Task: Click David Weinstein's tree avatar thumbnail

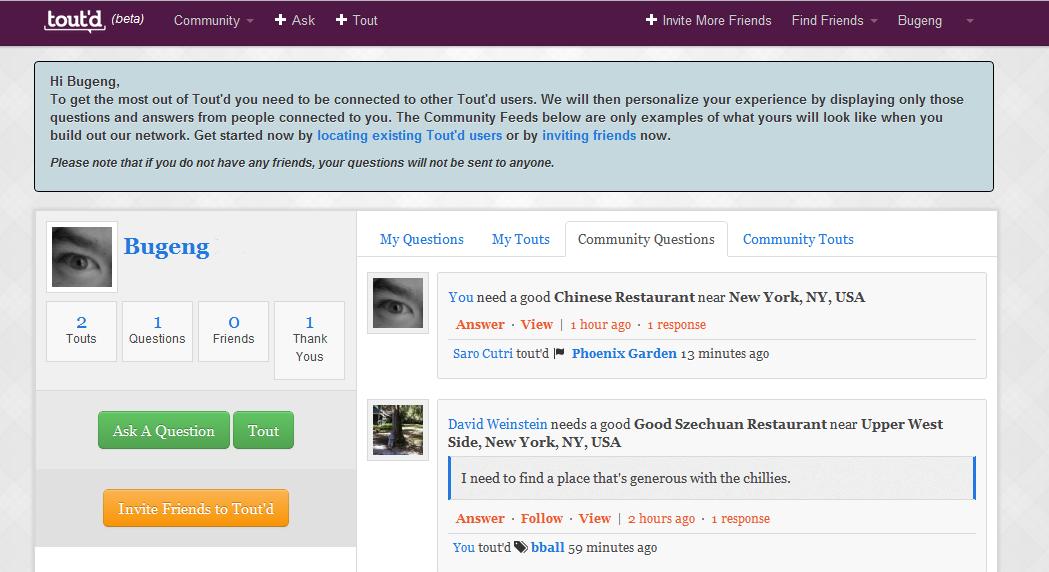Action: click(398, 430)
